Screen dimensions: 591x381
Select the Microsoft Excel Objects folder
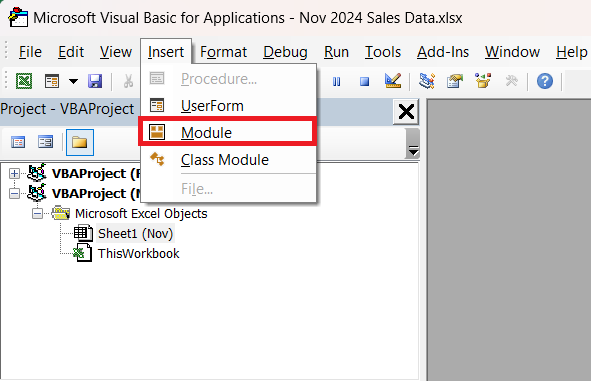pyautogui.click(x=141, y=214)
